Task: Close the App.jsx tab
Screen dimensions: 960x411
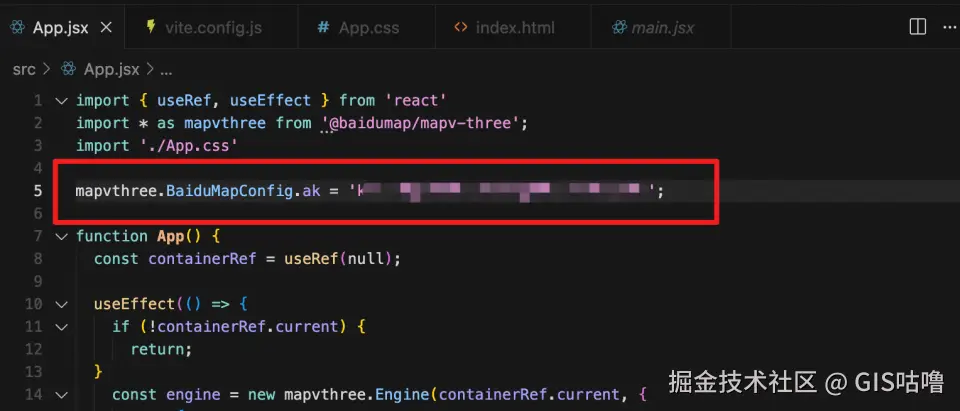Action: [x=106, y=28]
